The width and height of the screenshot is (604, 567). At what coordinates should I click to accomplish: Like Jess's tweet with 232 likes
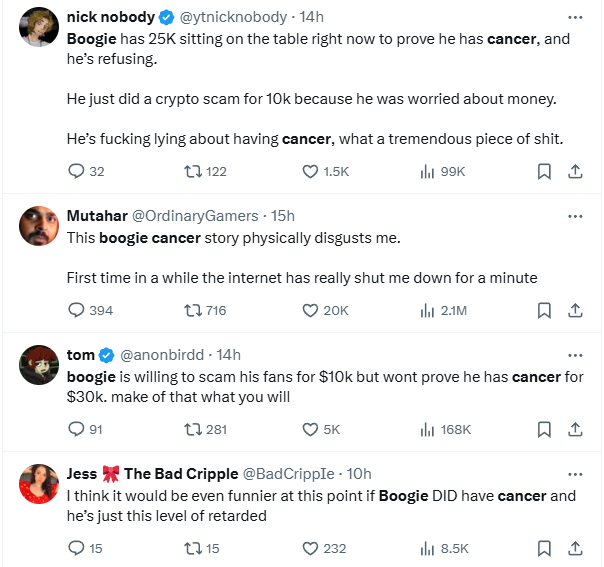[310, 549]
